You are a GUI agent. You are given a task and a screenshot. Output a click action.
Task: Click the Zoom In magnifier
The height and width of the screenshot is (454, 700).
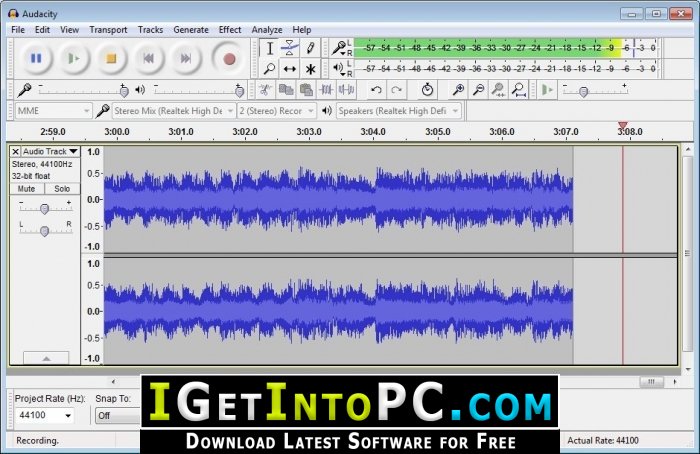tap(458, 90)
